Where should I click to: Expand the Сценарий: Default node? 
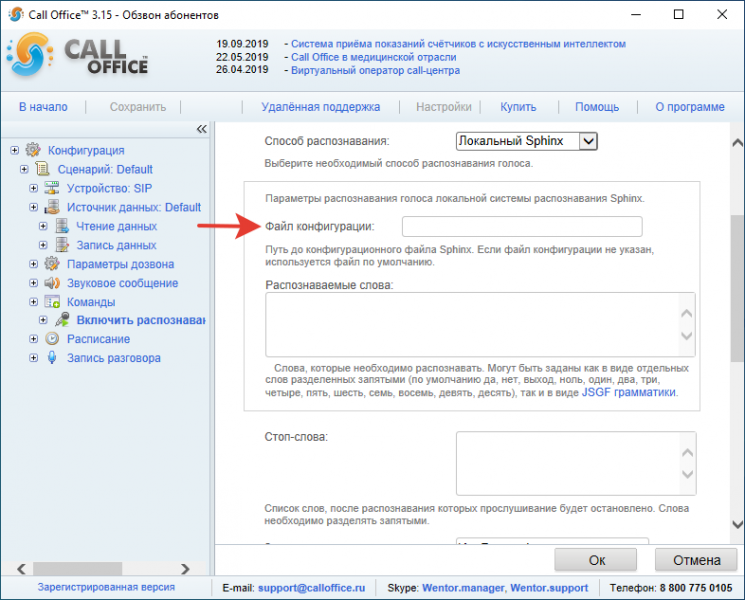pyautogui.click(x=24, y=169)
